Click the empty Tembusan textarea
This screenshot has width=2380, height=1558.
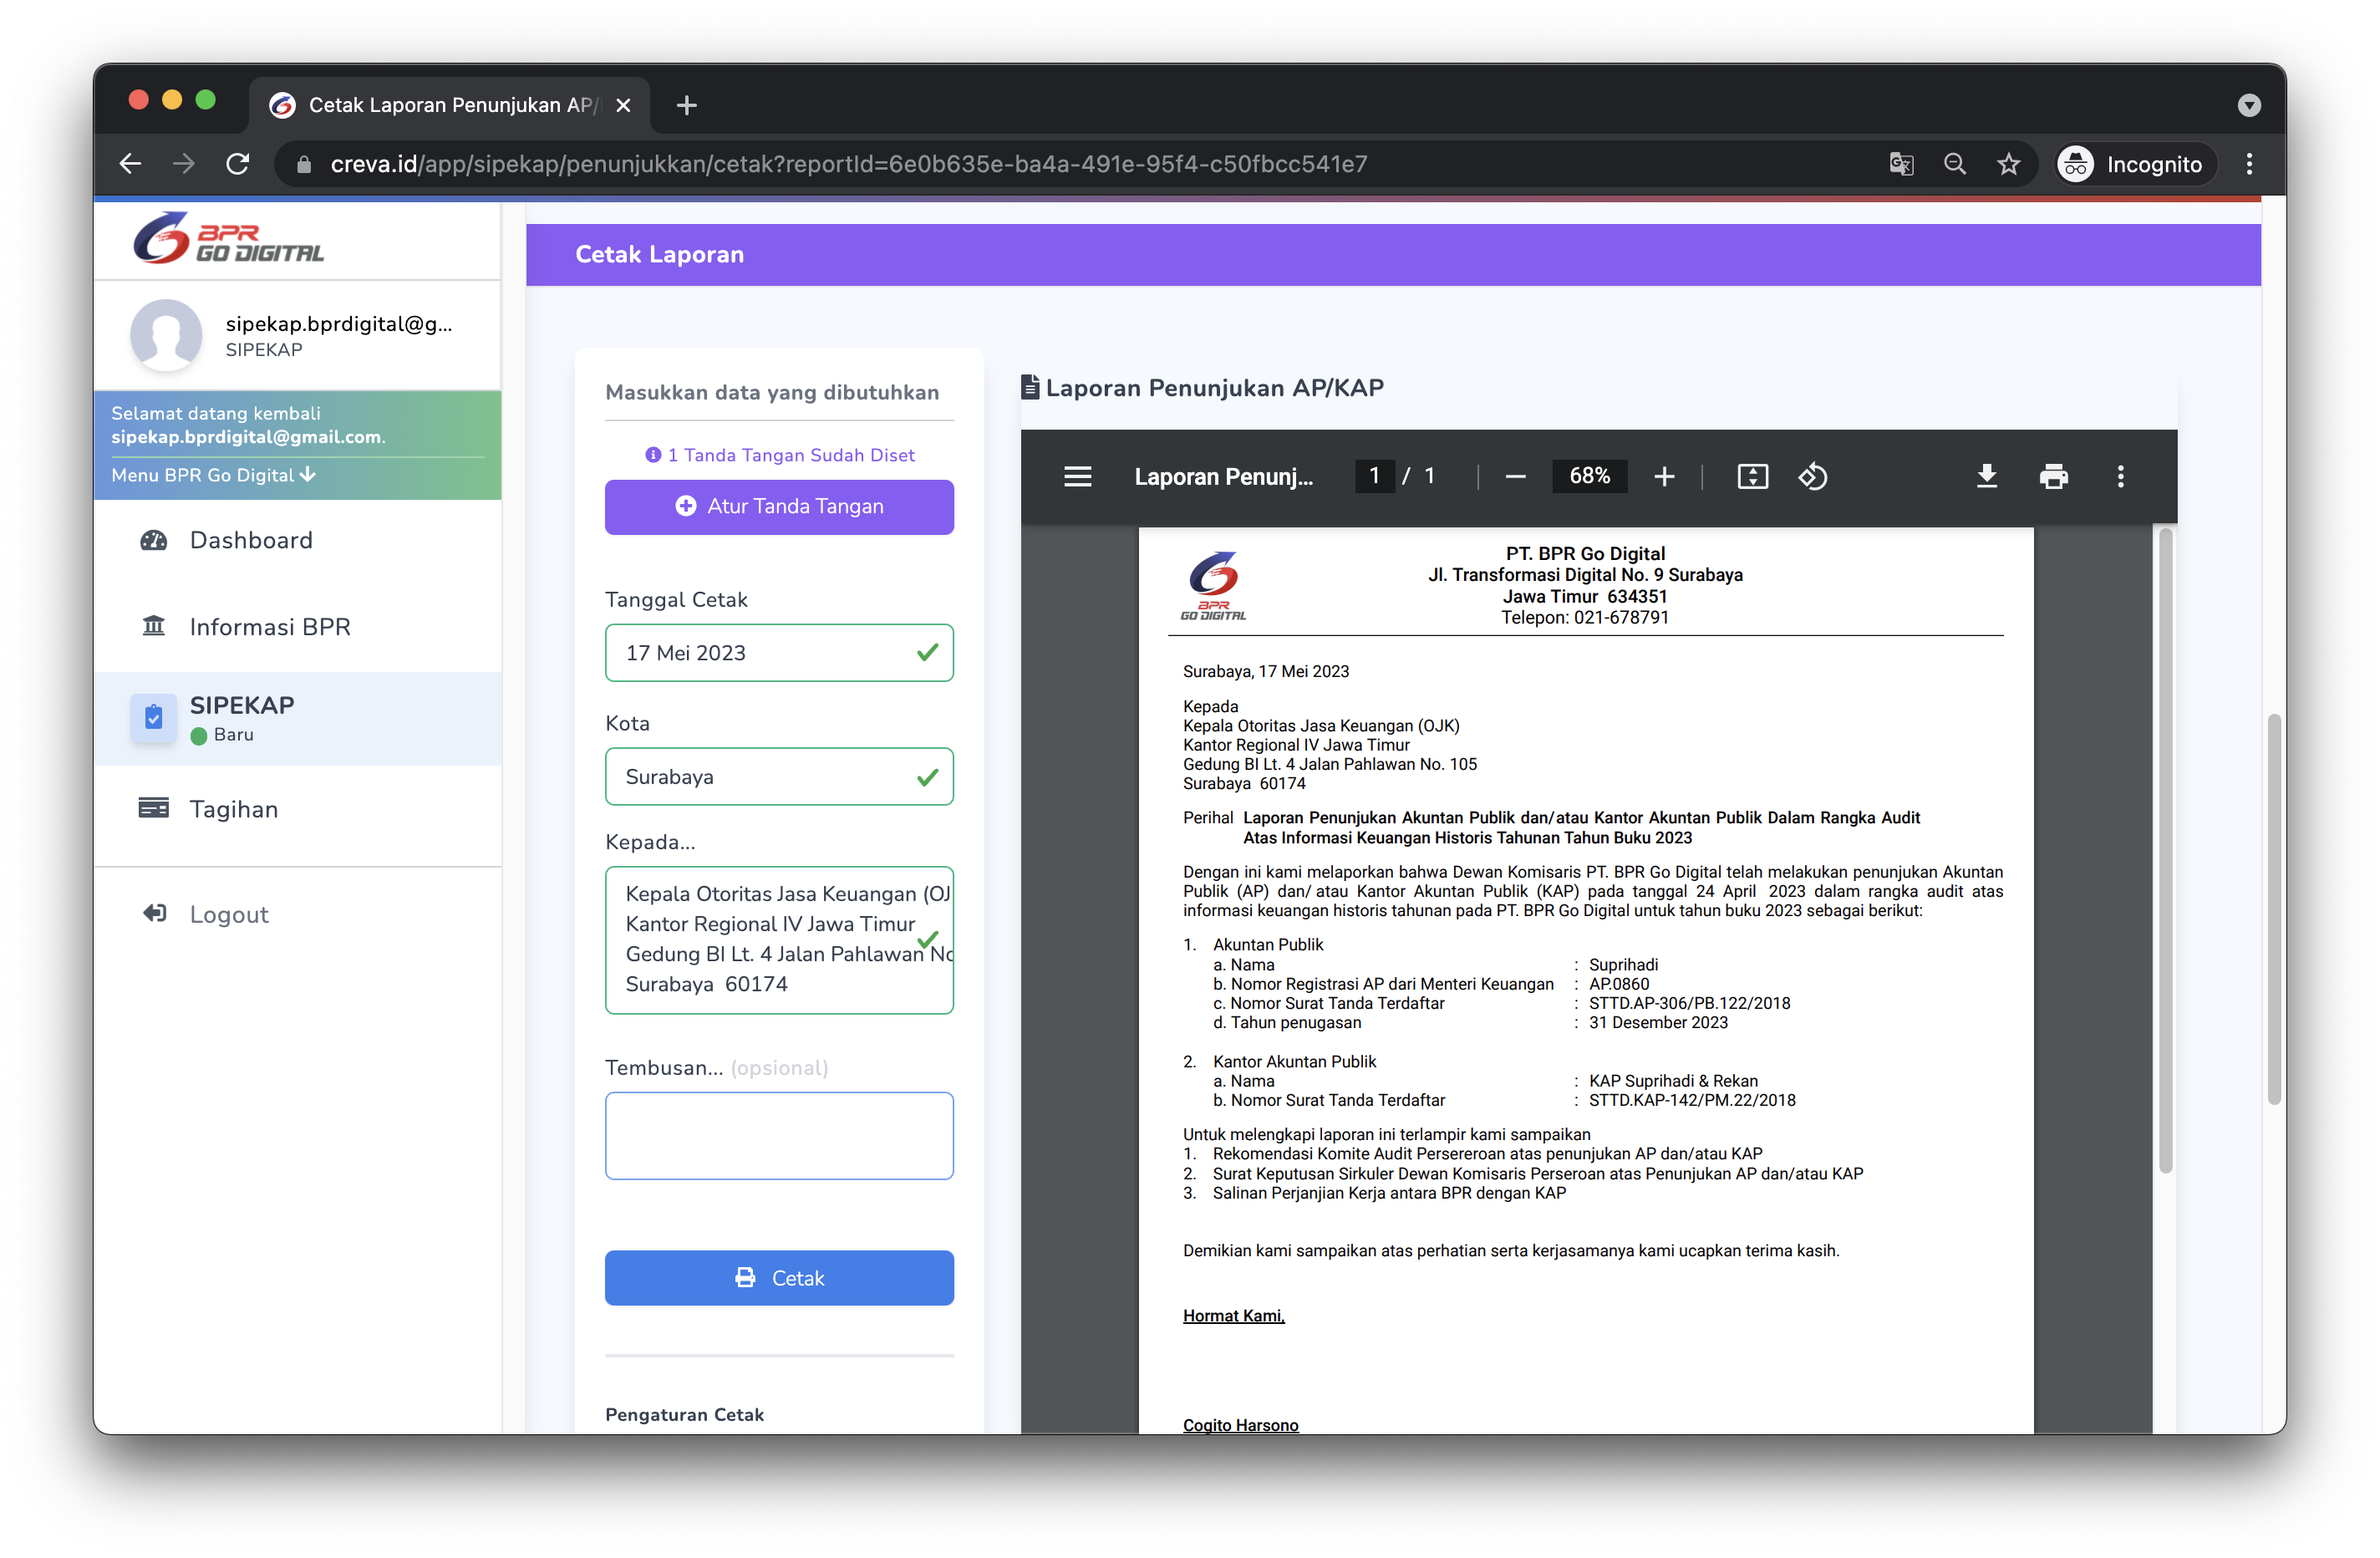pyautogui.click(x=779, y=1136)
